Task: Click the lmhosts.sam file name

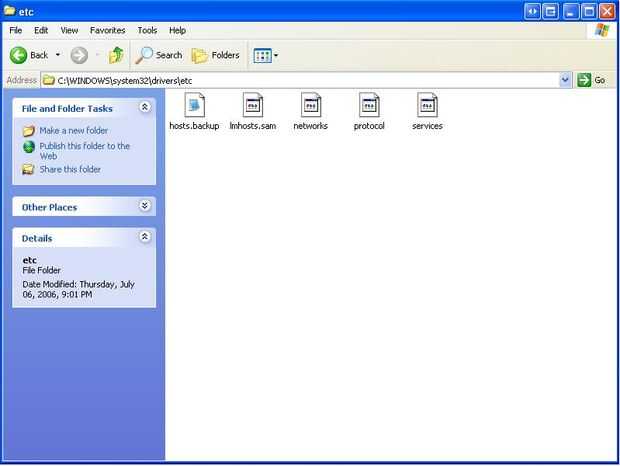Action: coord(253,126)
